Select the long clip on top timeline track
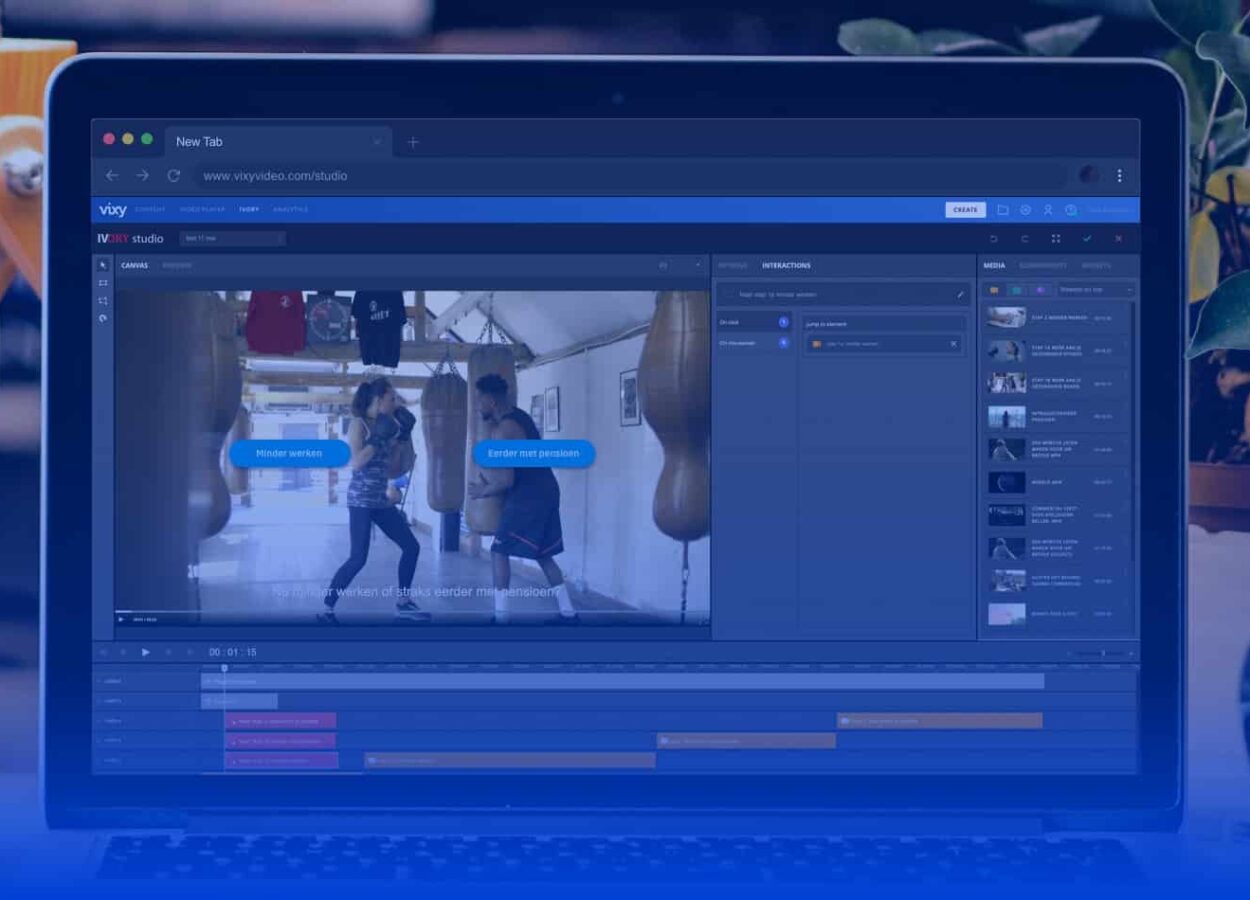 (623, 681)
